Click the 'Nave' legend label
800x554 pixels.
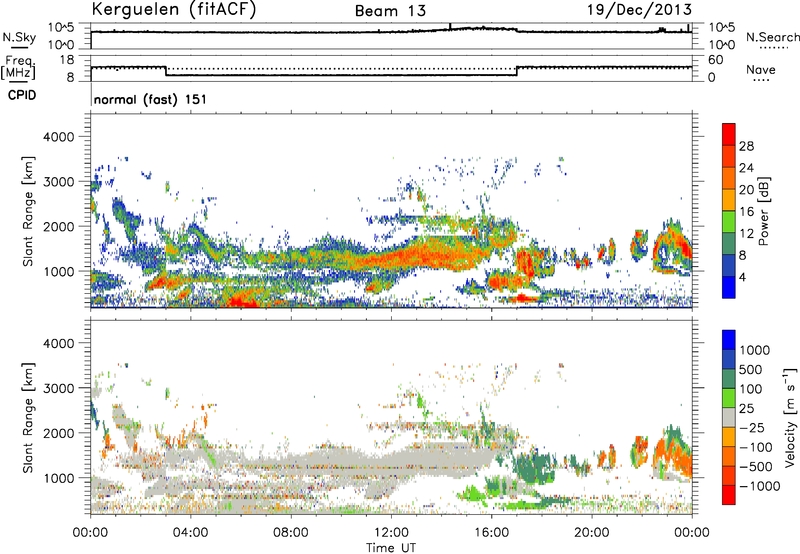click(761, 70)
